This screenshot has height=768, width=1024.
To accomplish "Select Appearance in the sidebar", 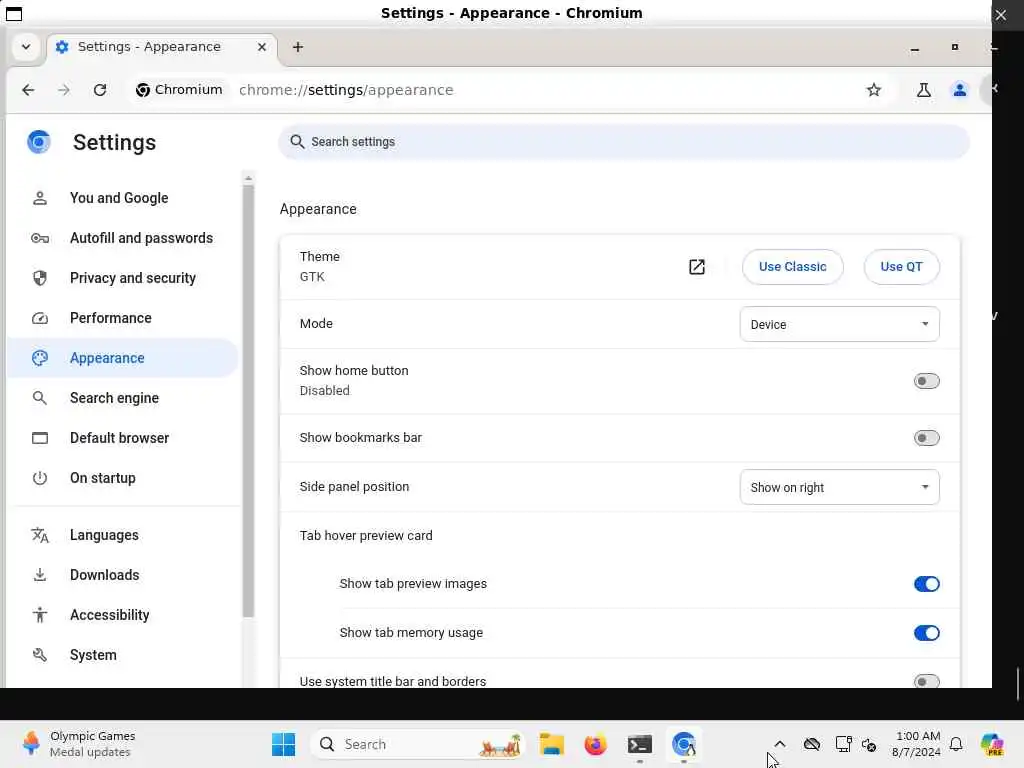I will (123, 358).
